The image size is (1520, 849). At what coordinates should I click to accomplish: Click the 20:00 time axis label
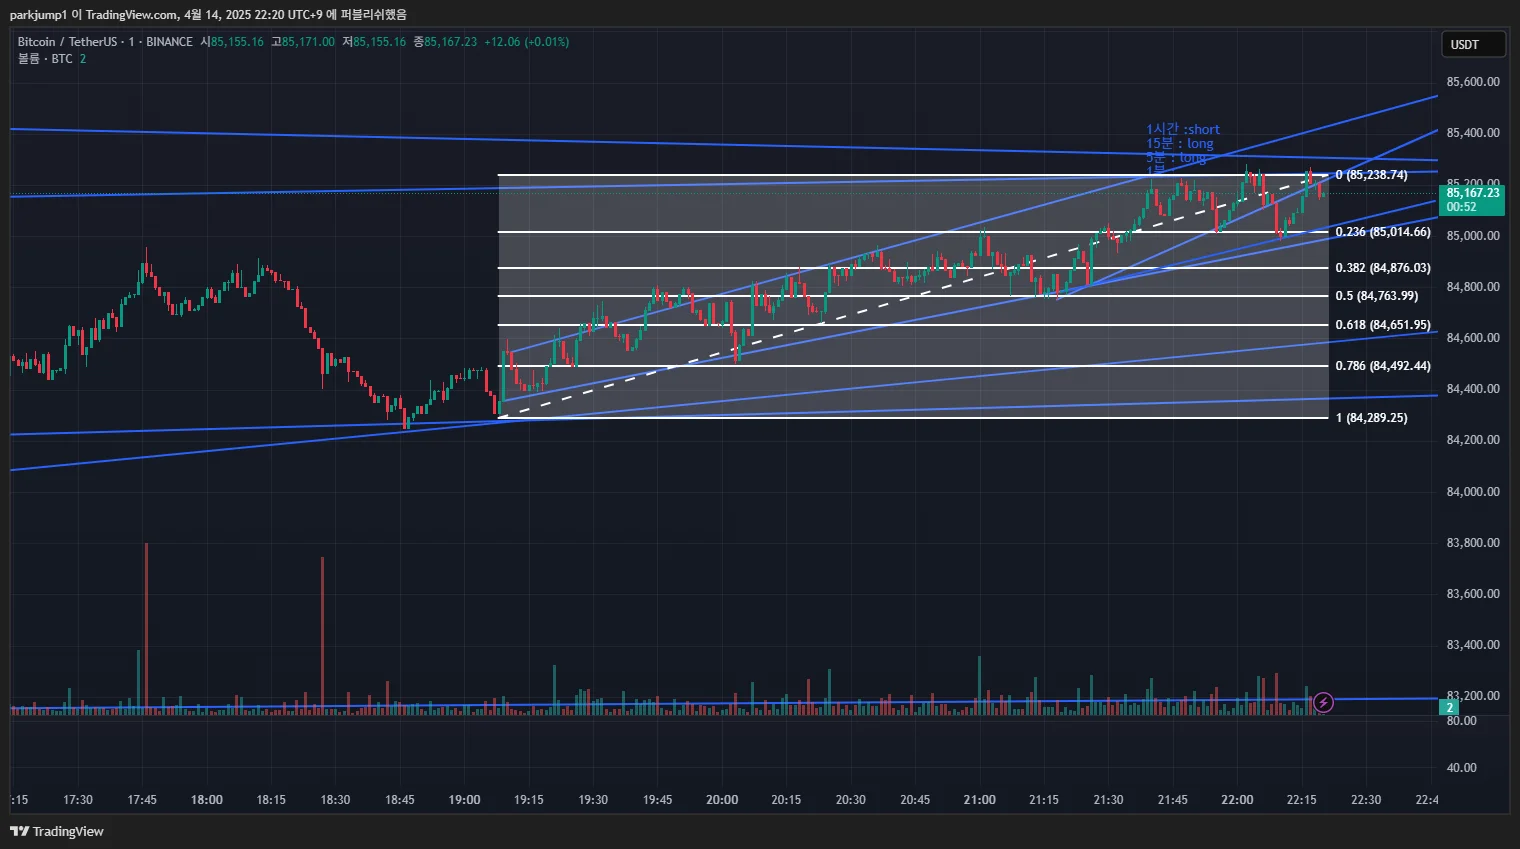pos(722,800)
